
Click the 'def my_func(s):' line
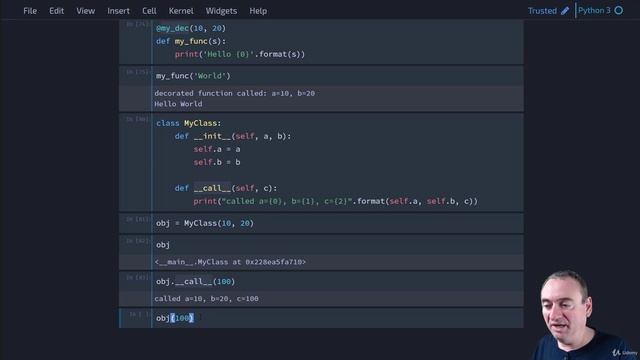(191, 41)
